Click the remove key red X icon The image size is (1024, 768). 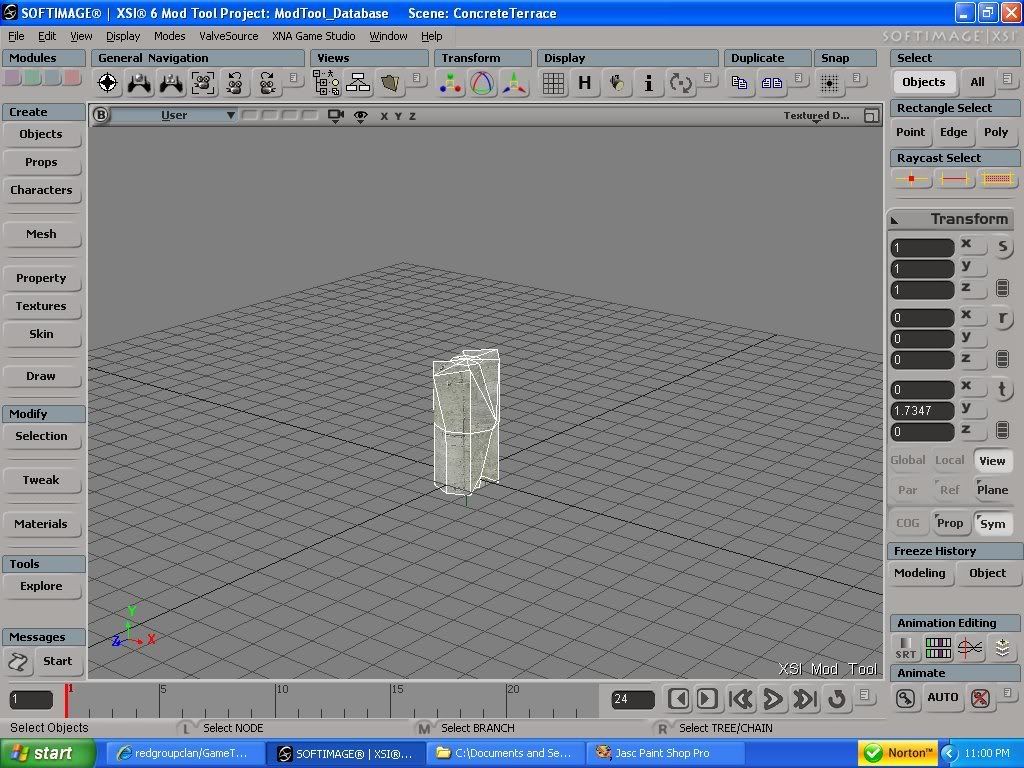pos(980,698)
